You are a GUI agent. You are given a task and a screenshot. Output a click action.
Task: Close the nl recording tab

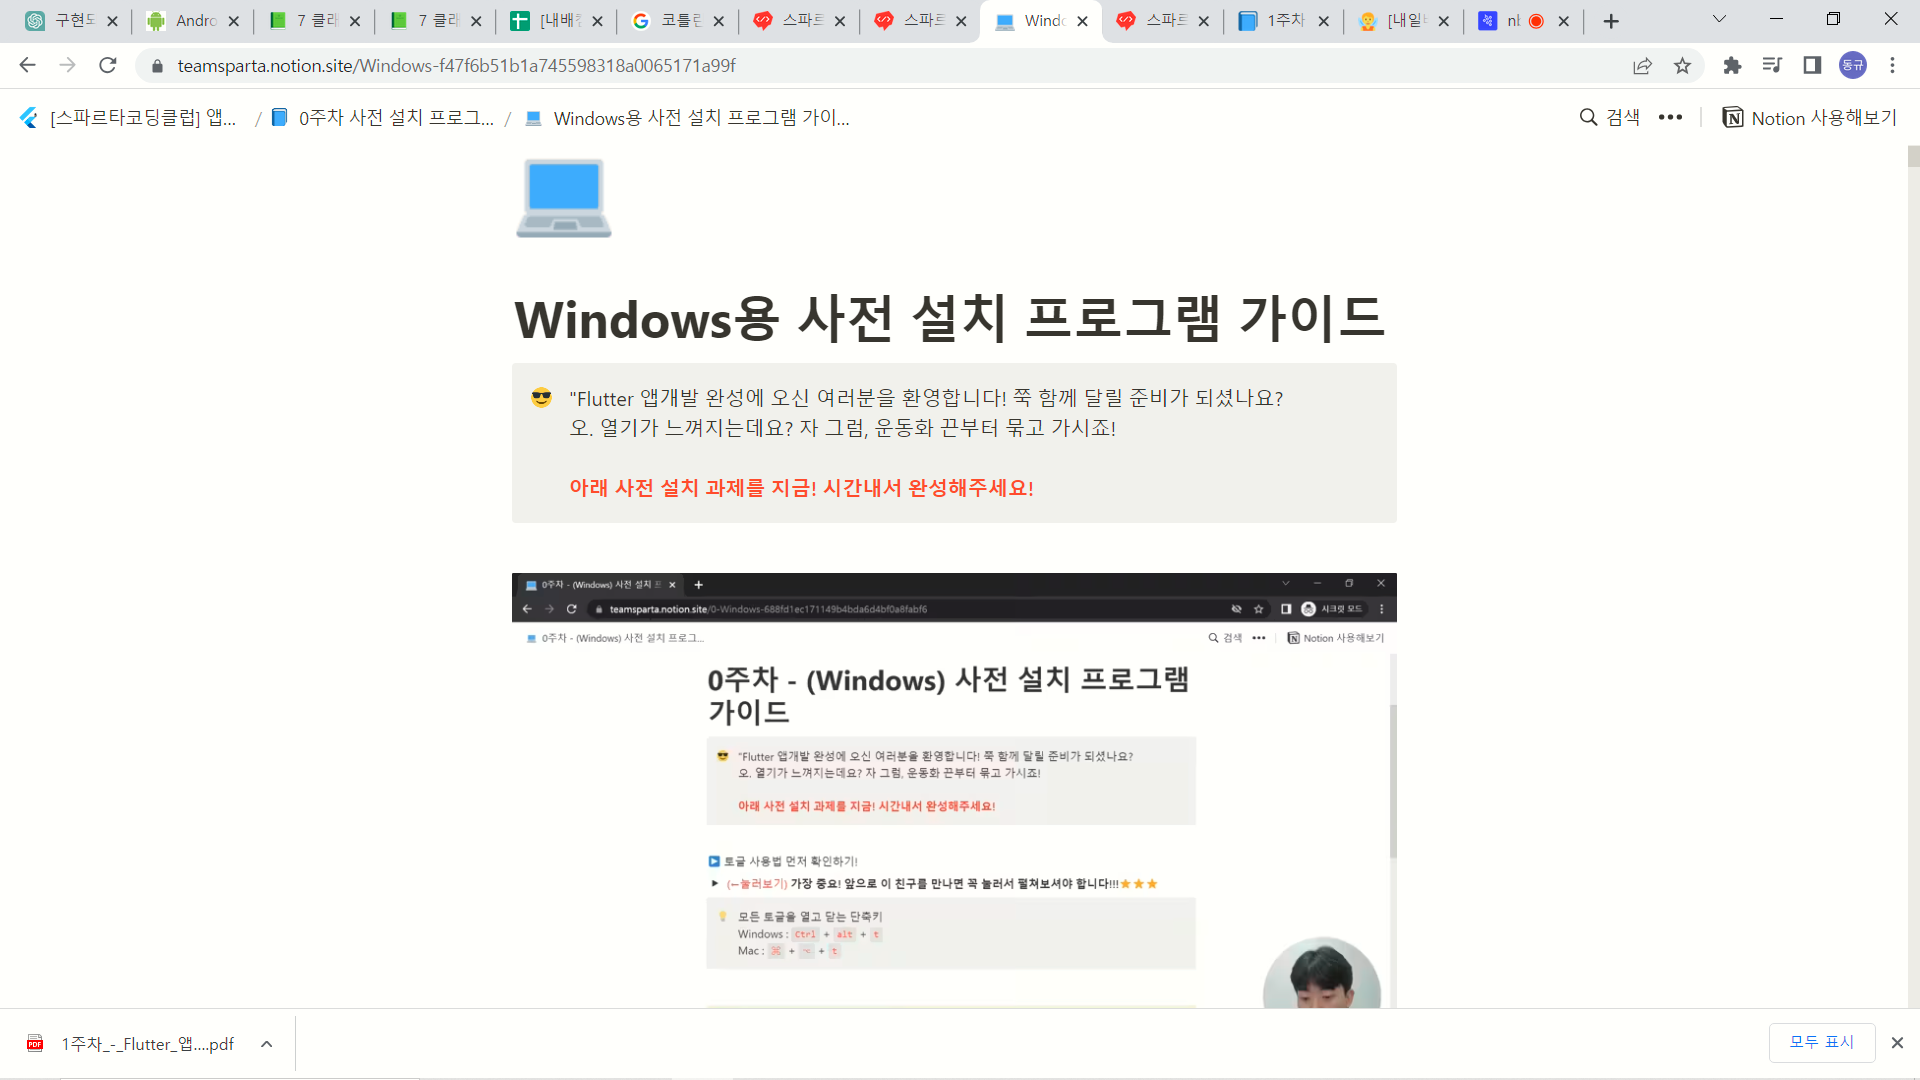tap(1564, 21)
